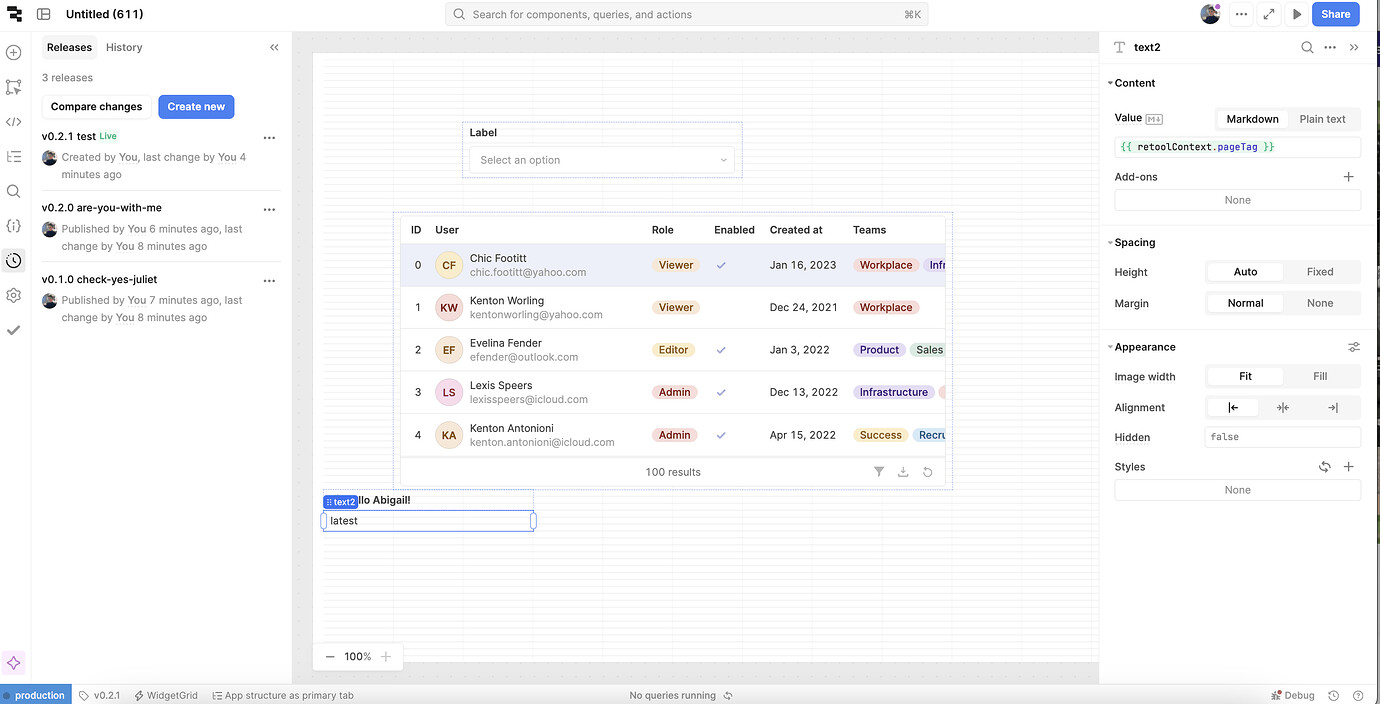Viewport: 1380px width, 704px height.
Task: Edit the Value code field
Action: click(x=1238, y=147)
